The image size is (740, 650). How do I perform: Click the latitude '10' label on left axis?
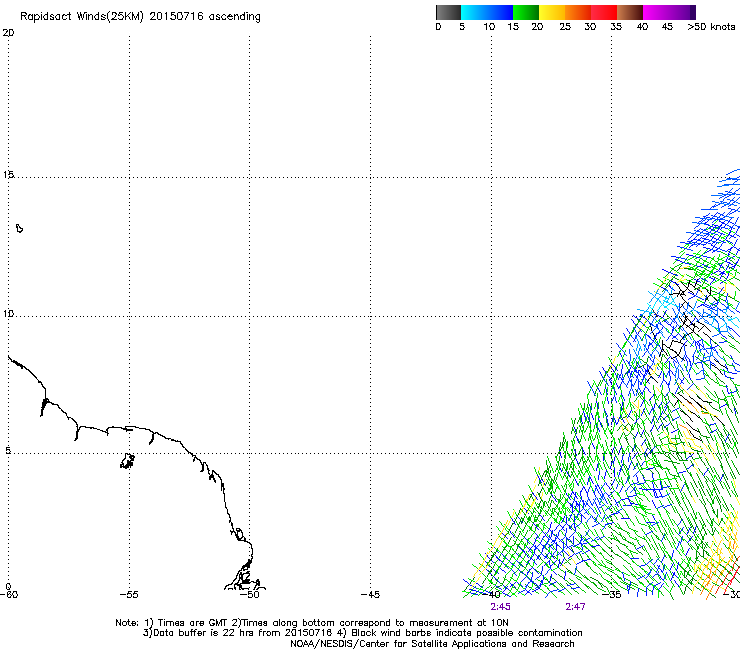(8, 314)
